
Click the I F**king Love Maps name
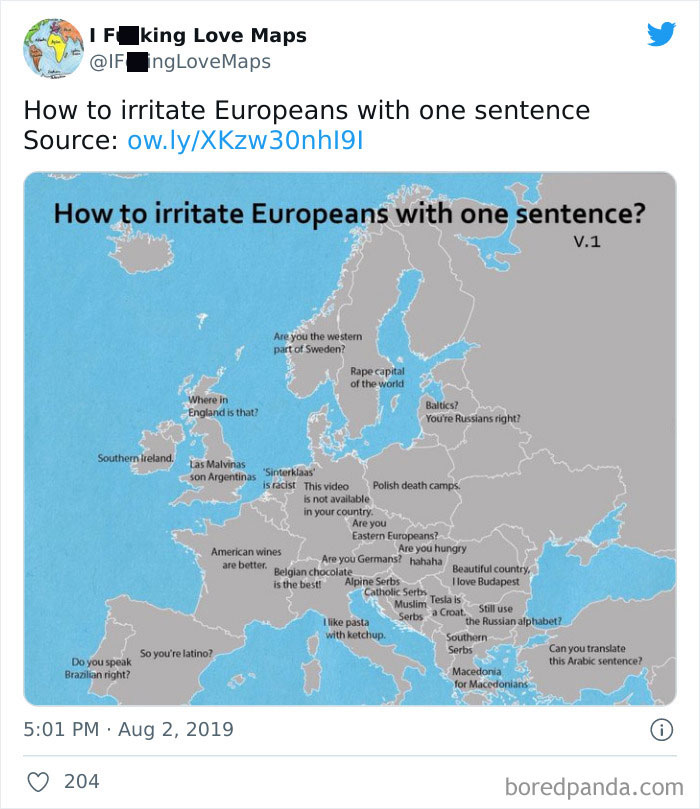pyautogui.click(x=198, y=35)
